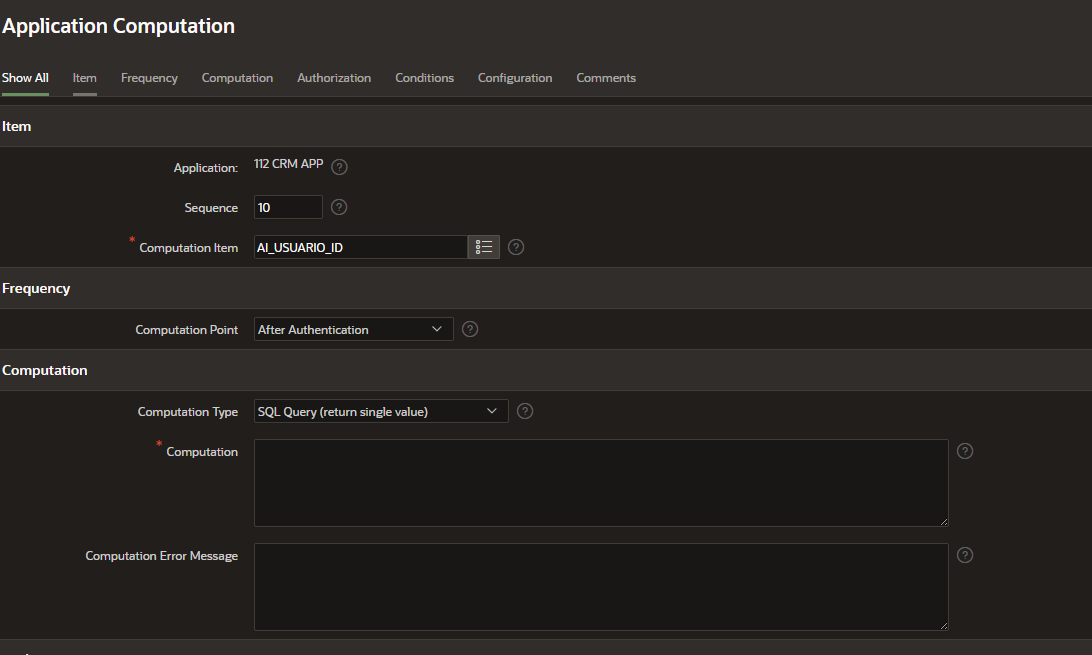Click help icon next to Application name
Viewport: 1092px width, 655px height.
coord(339,166)
